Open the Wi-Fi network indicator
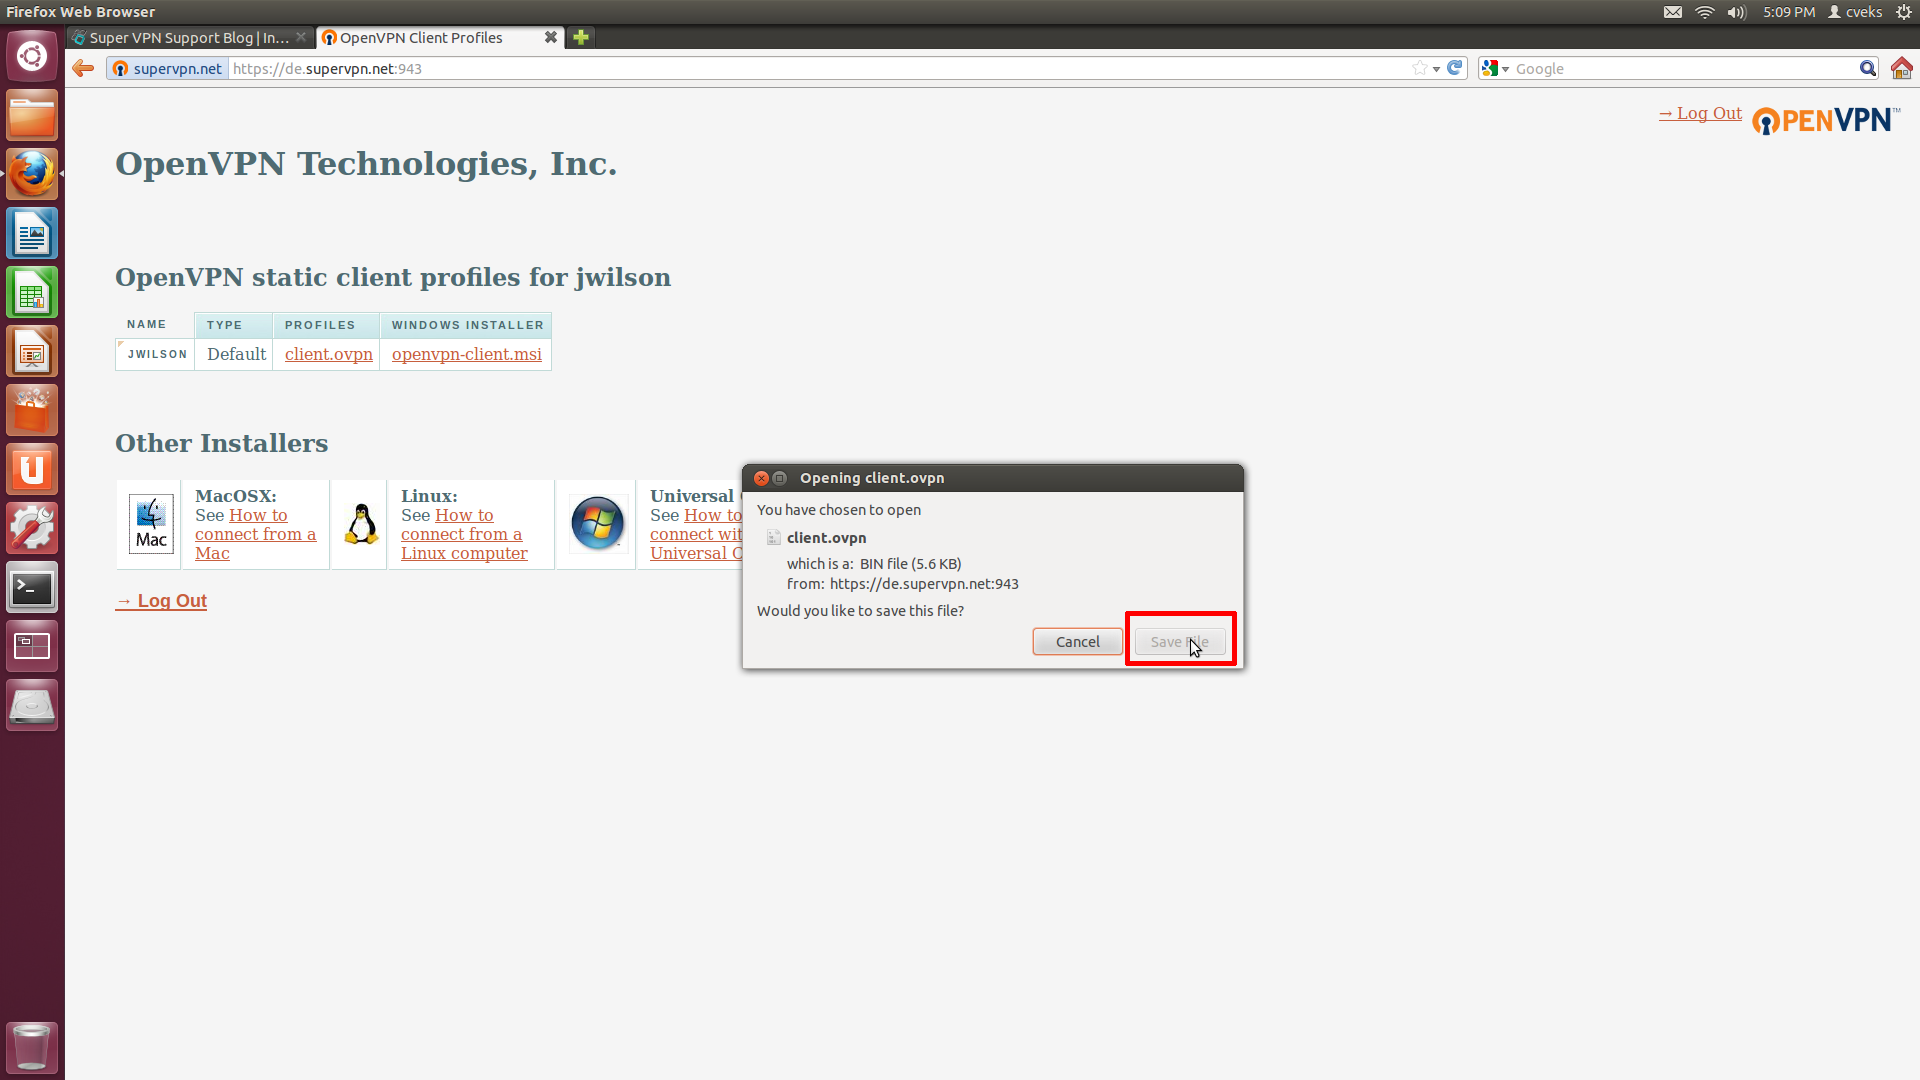 pos(1705,12)
